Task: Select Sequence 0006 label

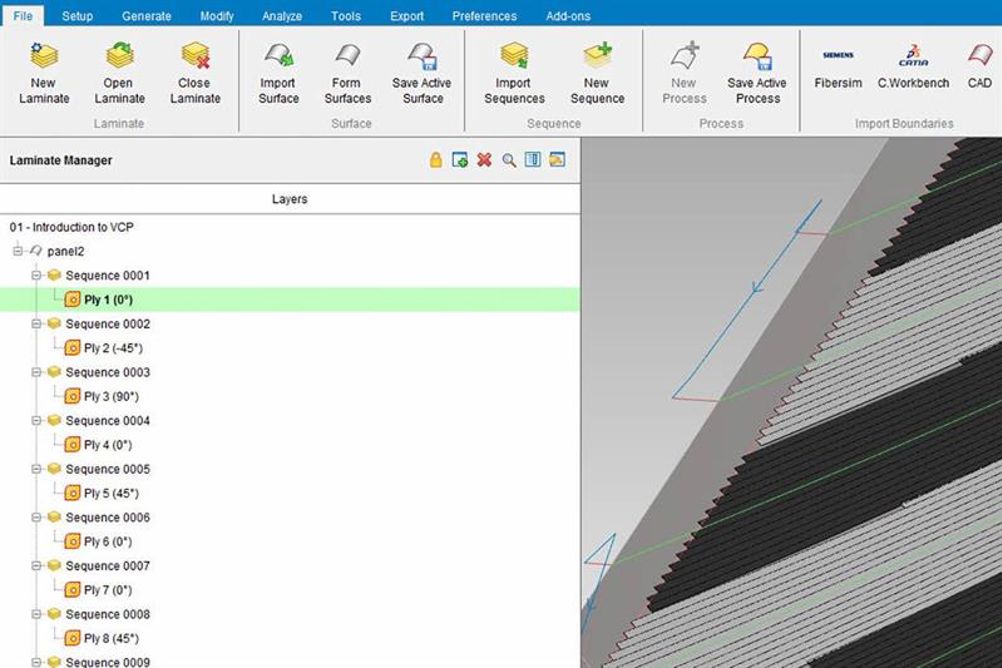Action: [x=107, y=517]
